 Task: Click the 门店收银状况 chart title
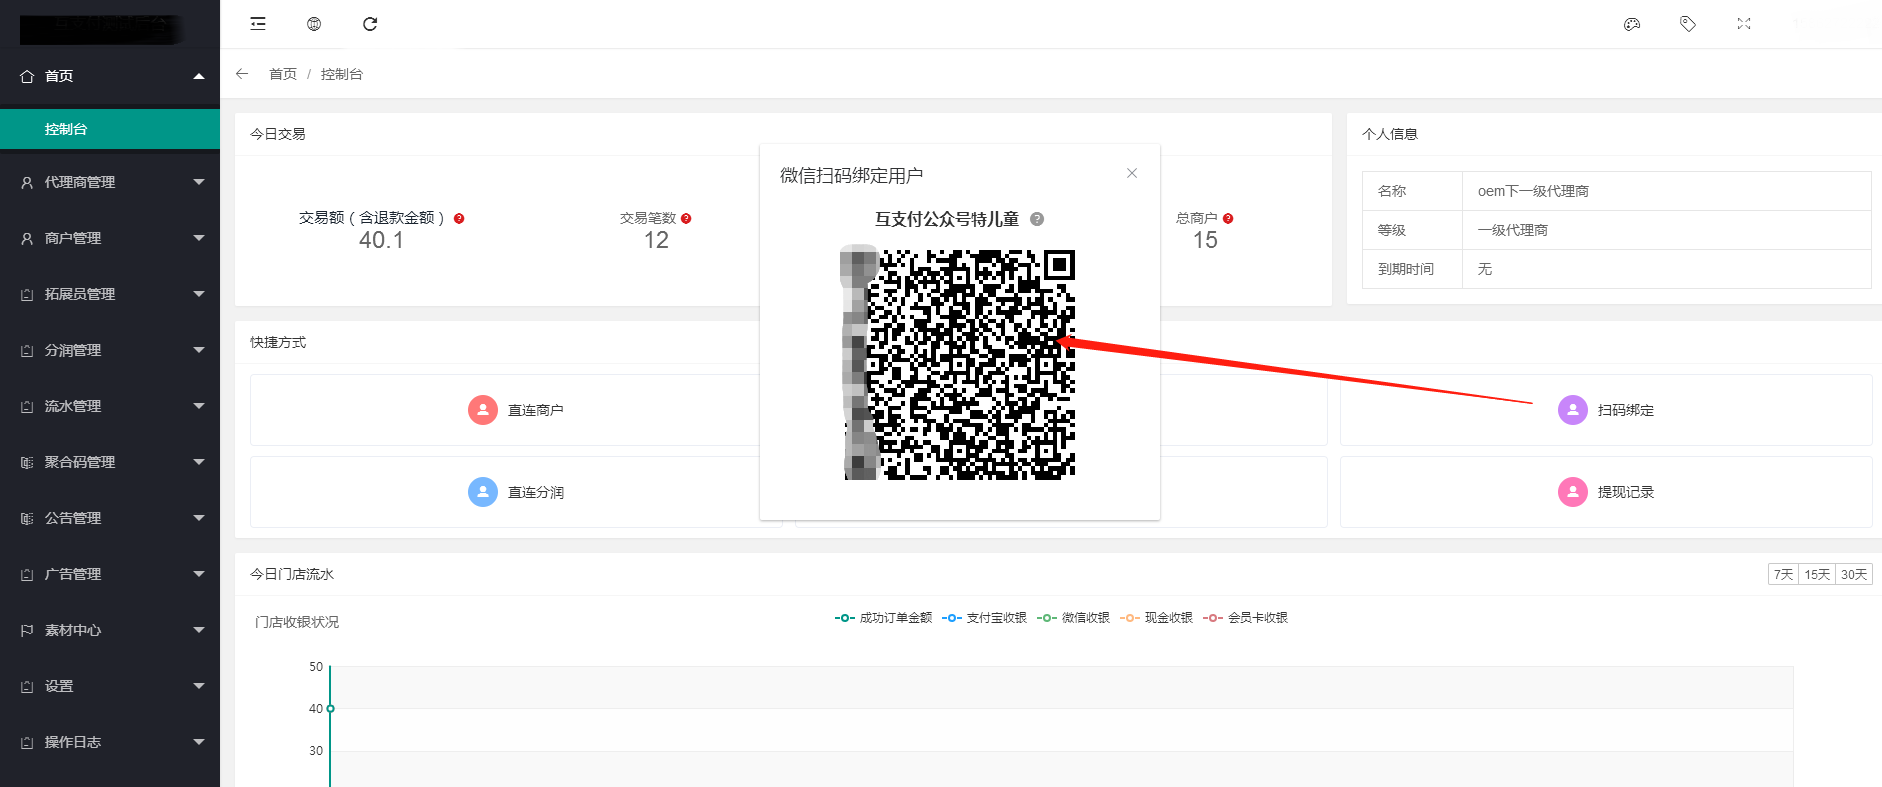coord(297,622)
